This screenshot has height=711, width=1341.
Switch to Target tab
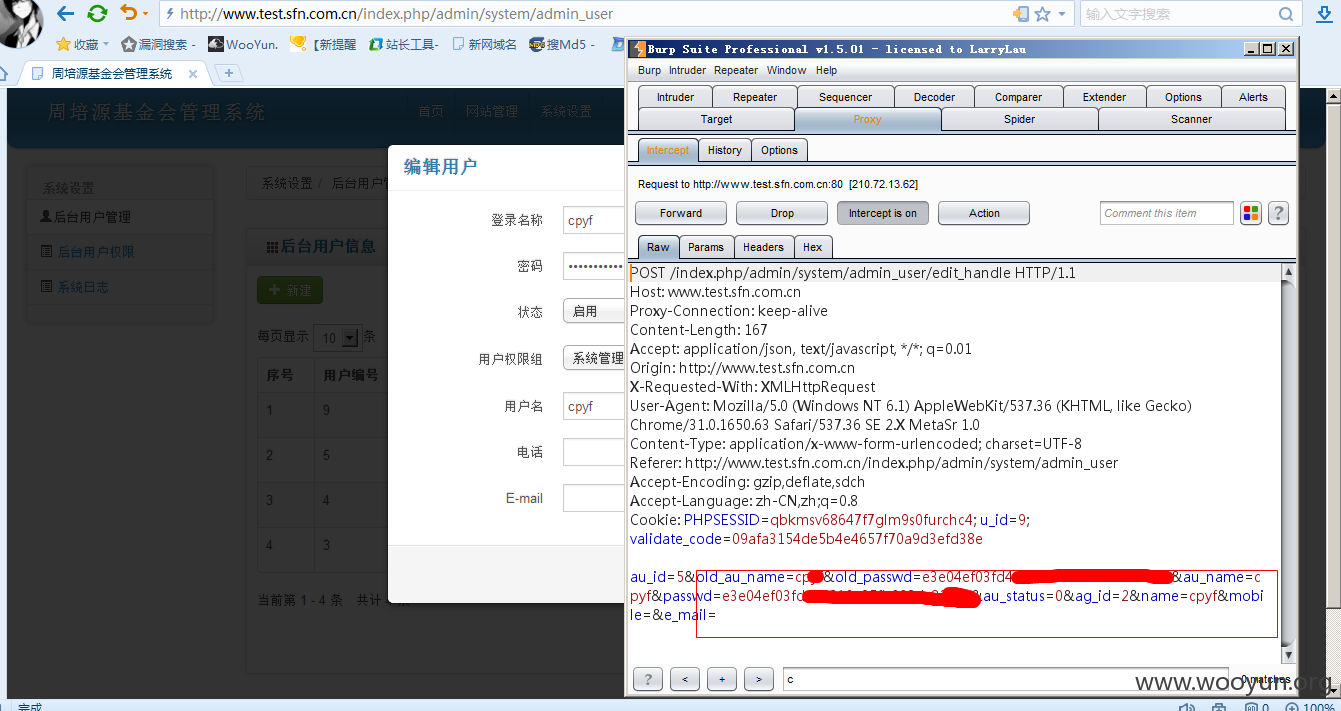point(716,119)
